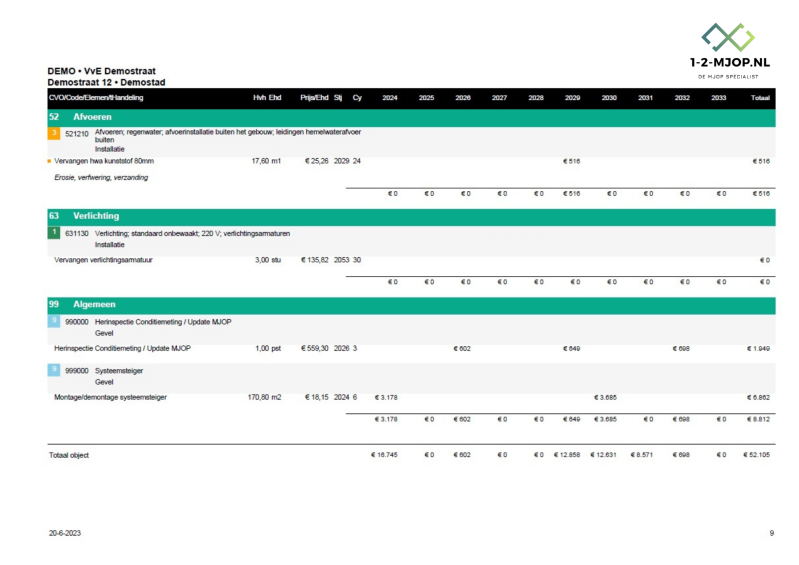Click the '€ 8.571' object total for 2031

click(642, 455)
